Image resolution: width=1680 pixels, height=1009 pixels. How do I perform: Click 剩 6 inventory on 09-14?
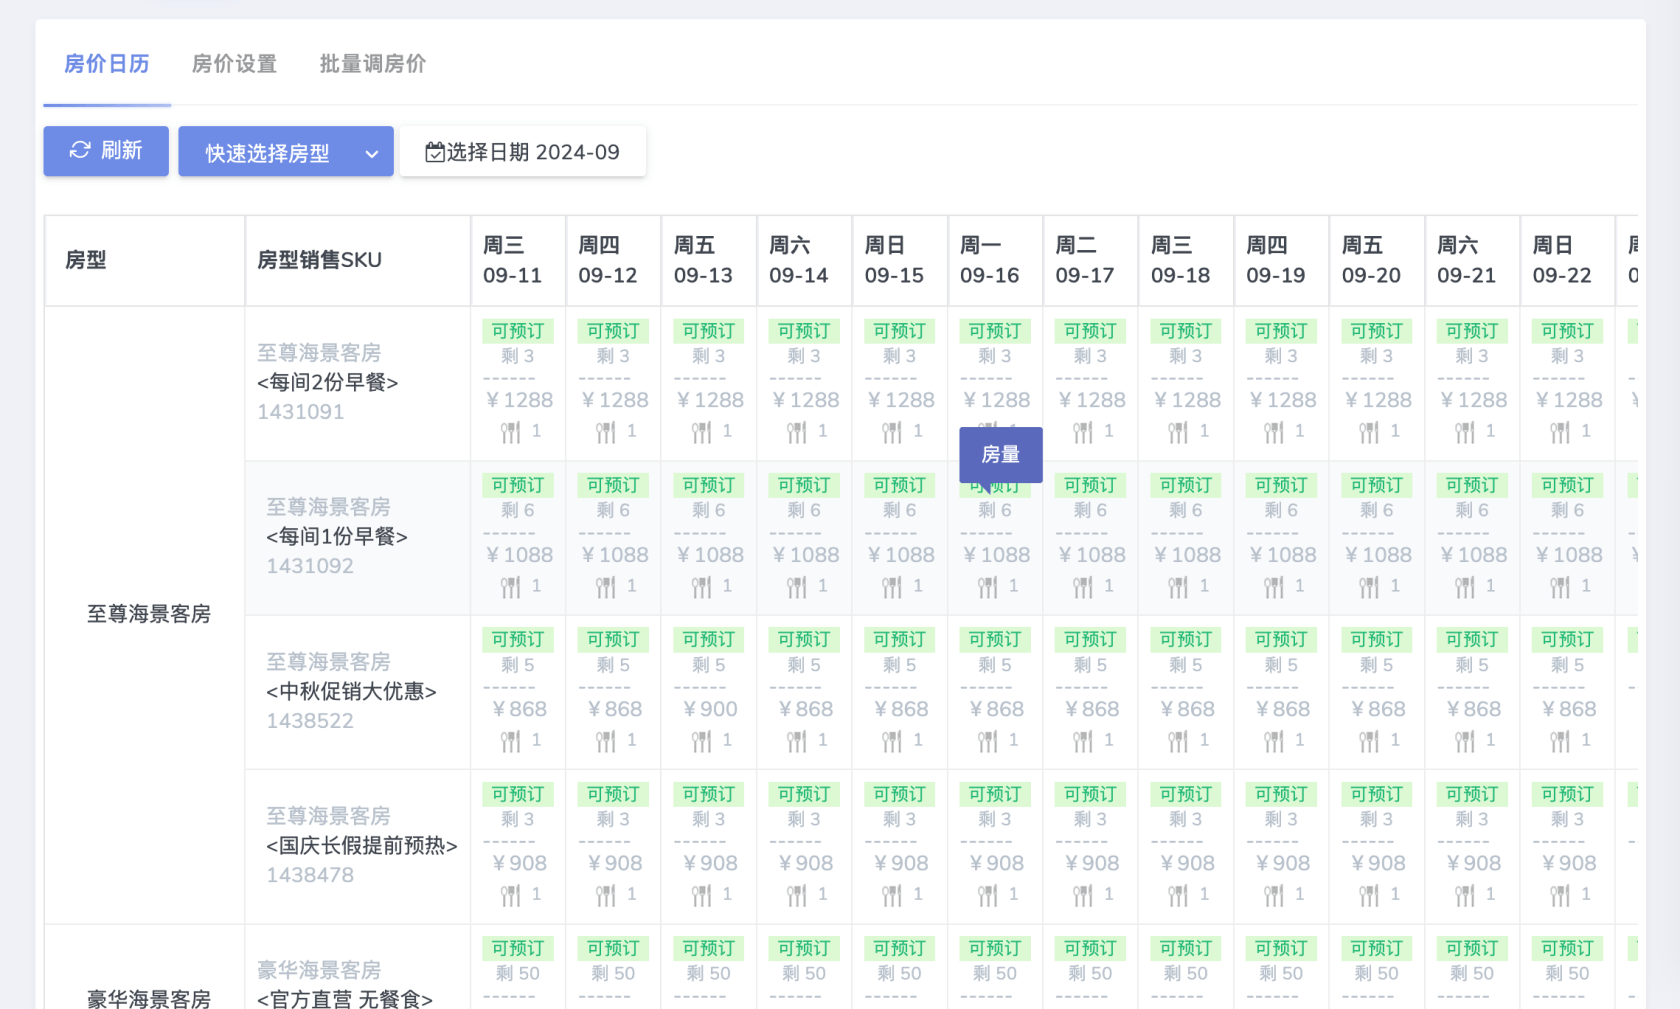tap(804, 510)
